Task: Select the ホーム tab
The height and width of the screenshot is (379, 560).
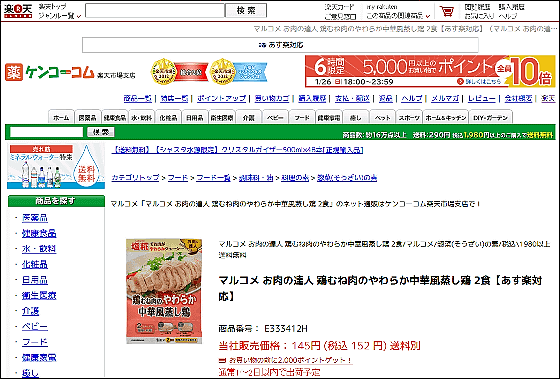Action: coord(61,117)
